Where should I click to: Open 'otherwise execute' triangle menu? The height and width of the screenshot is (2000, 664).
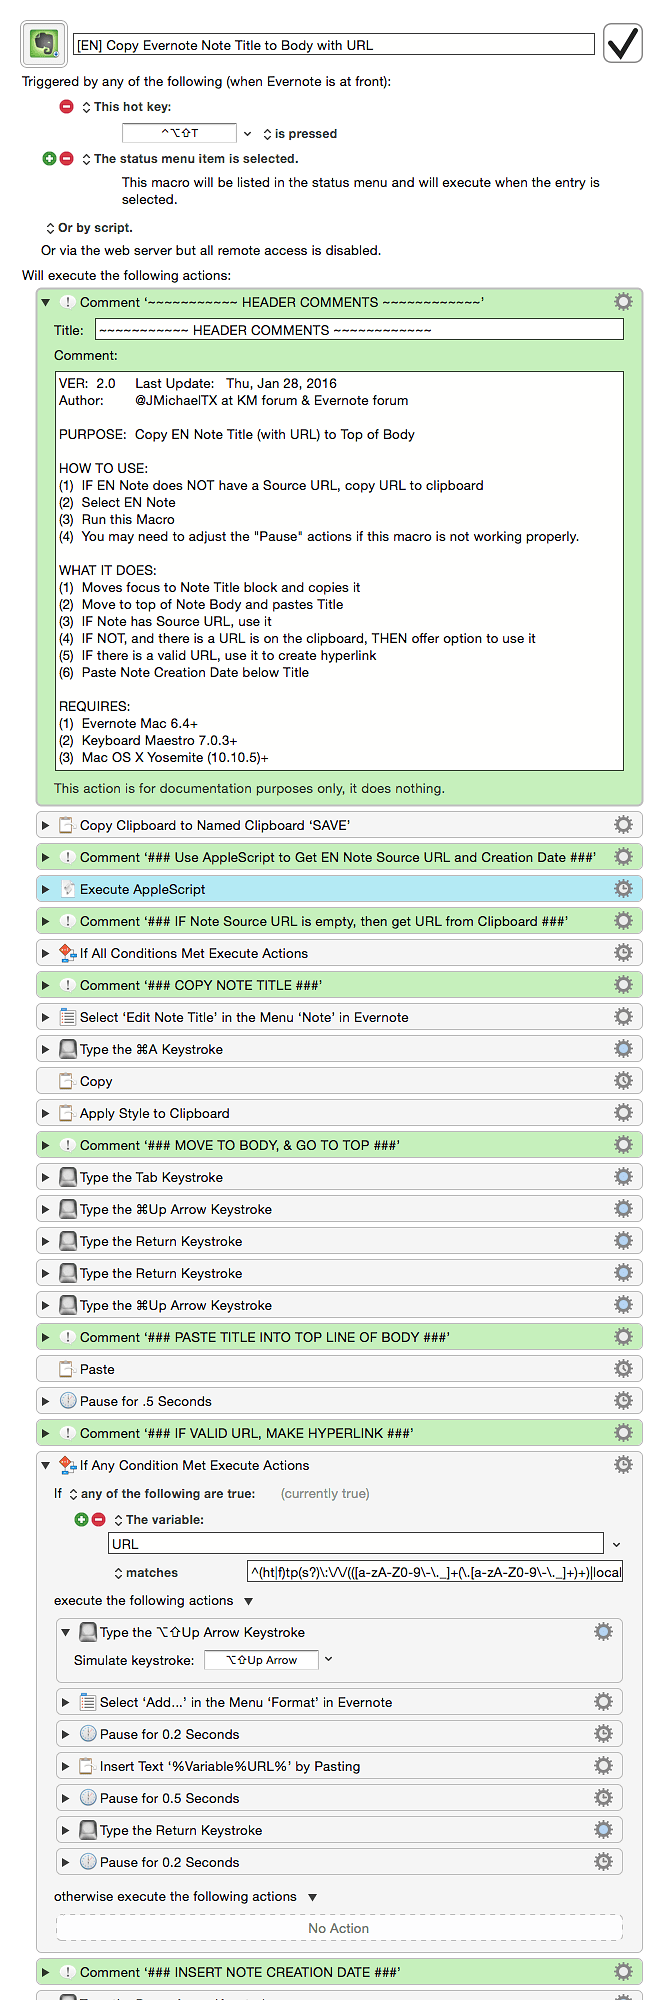click(312, 1897)
